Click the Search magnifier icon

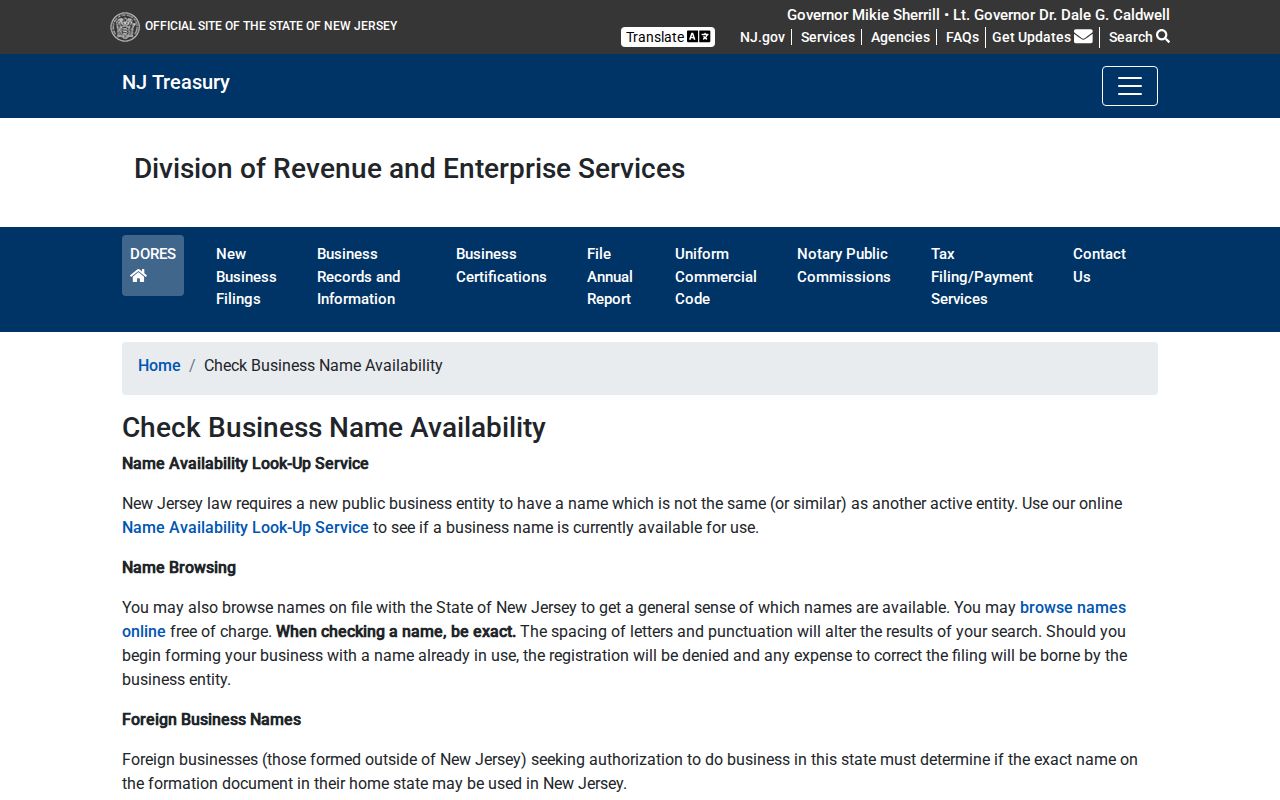point(1163,37)
